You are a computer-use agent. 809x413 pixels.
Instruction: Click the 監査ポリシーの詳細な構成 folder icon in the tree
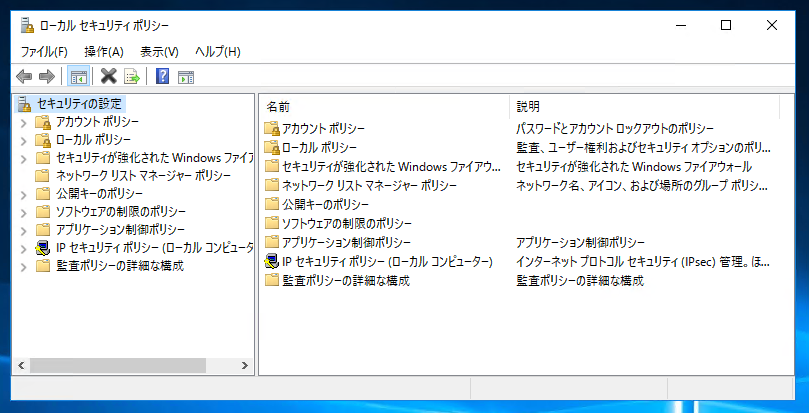(43, 266)
